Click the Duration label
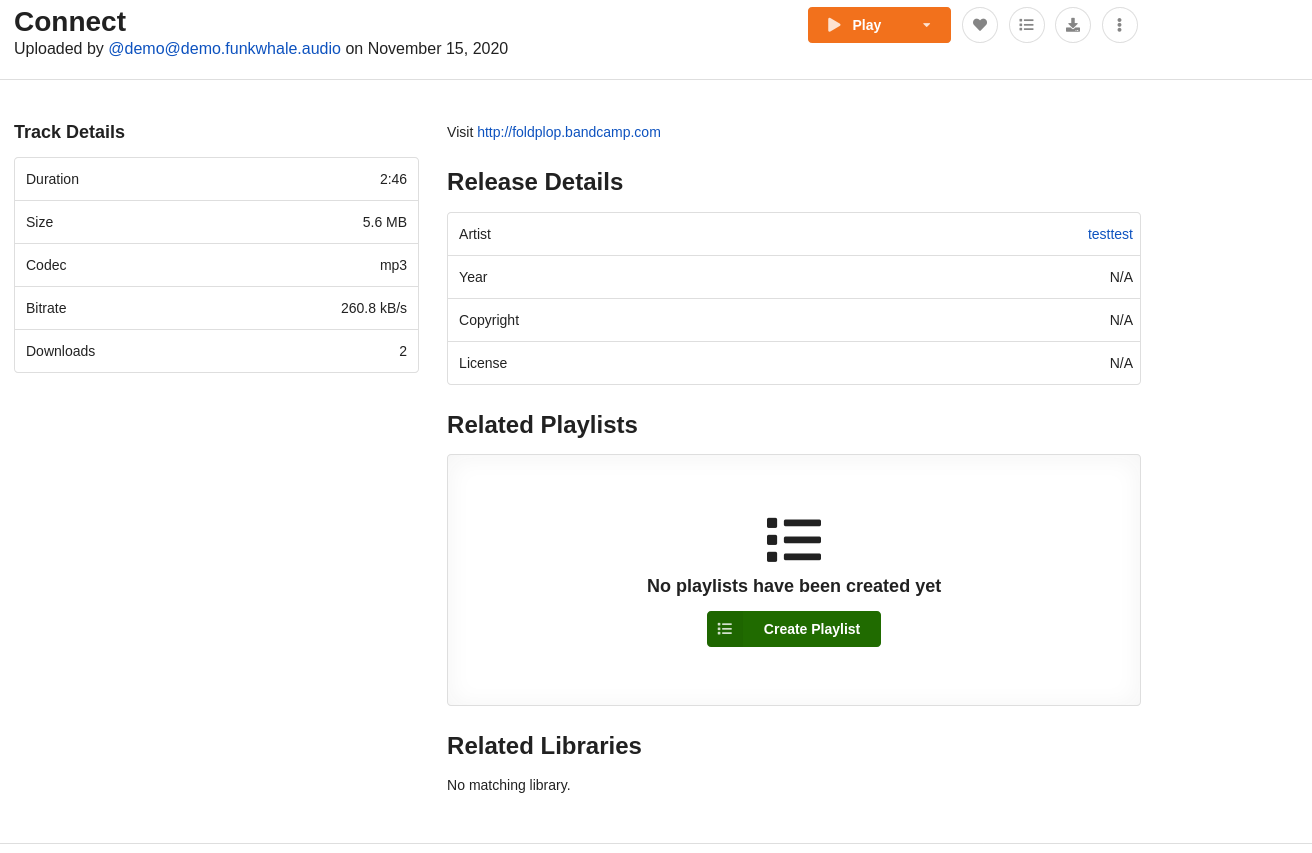 [52, 179]
